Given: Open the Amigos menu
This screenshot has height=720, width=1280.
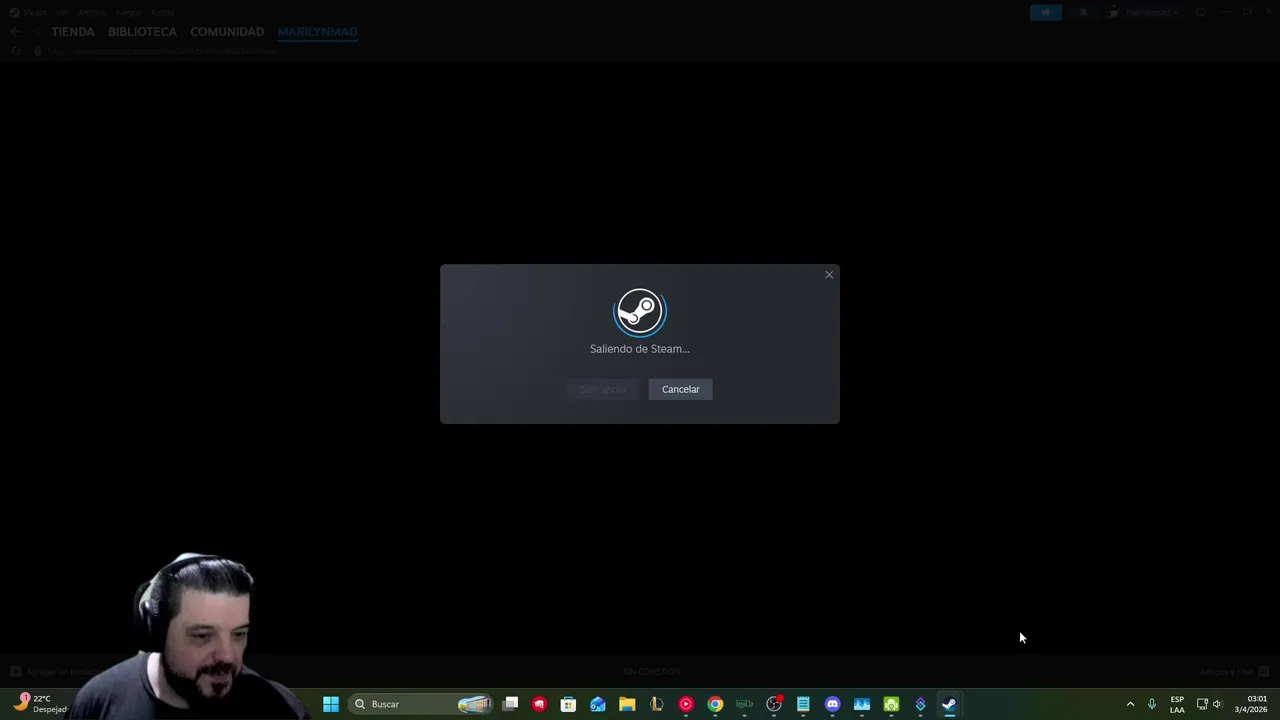Looking at the screenshot, I should tap(92, 12).
